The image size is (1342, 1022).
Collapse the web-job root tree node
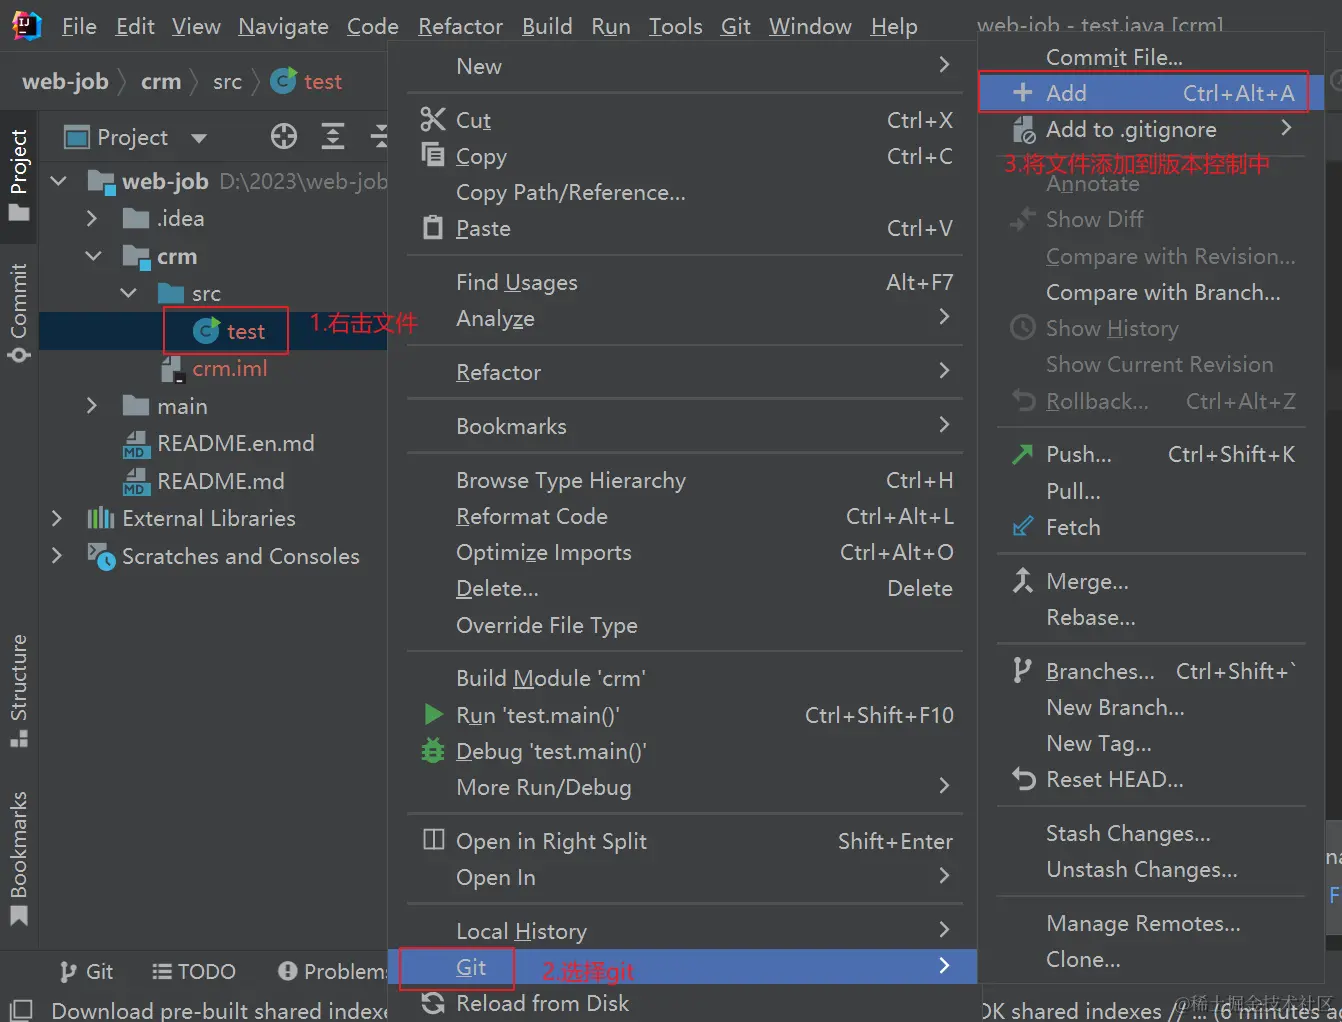tap(59, 181)
